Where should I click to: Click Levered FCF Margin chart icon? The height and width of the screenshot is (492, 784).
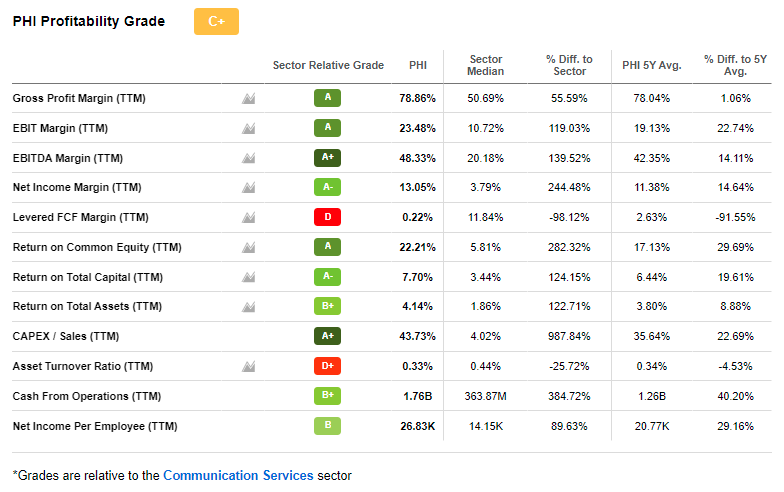[x=248, y=217]
